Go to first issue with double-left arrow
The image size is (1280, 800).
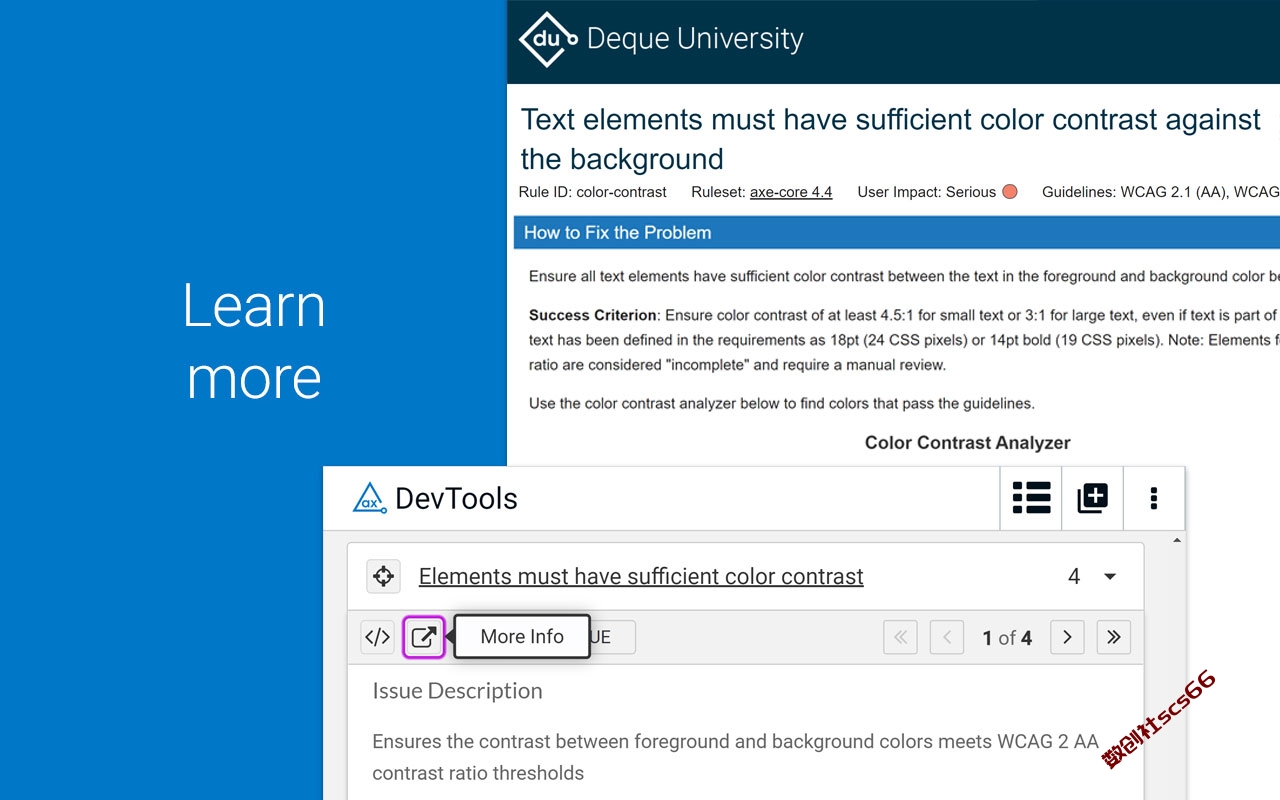tap(901, 637)
